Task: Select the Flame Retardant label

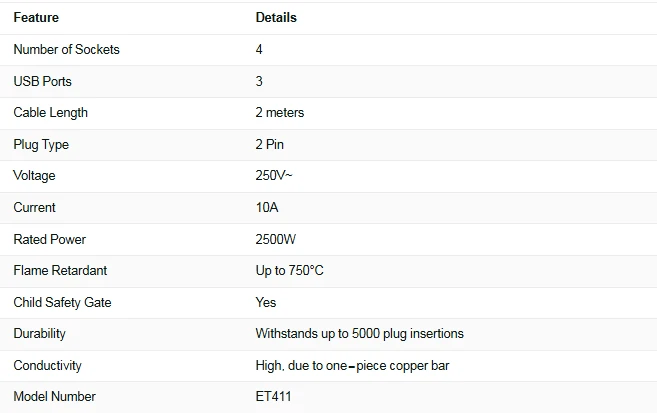Action: point(60,271)
